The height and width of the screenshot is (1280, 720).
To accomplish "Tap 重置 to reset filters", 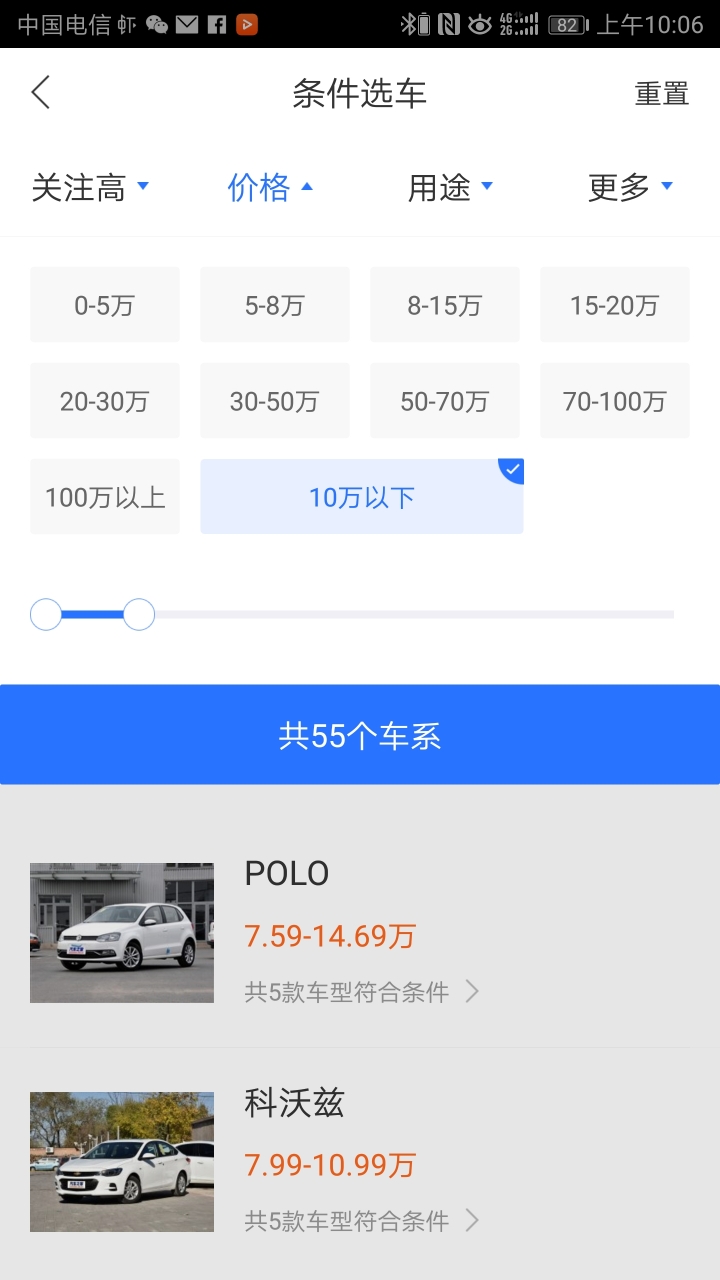I will point(662,94).
